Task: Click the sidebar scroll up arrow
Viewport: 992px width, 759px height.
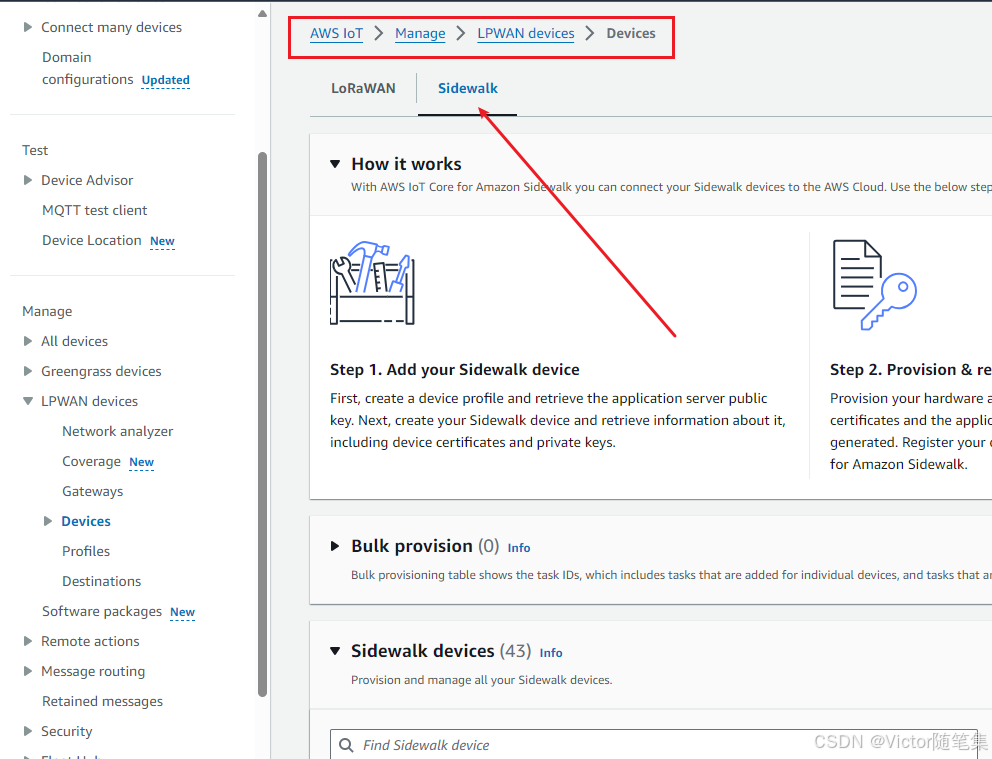Action: (x=263, y=13)
